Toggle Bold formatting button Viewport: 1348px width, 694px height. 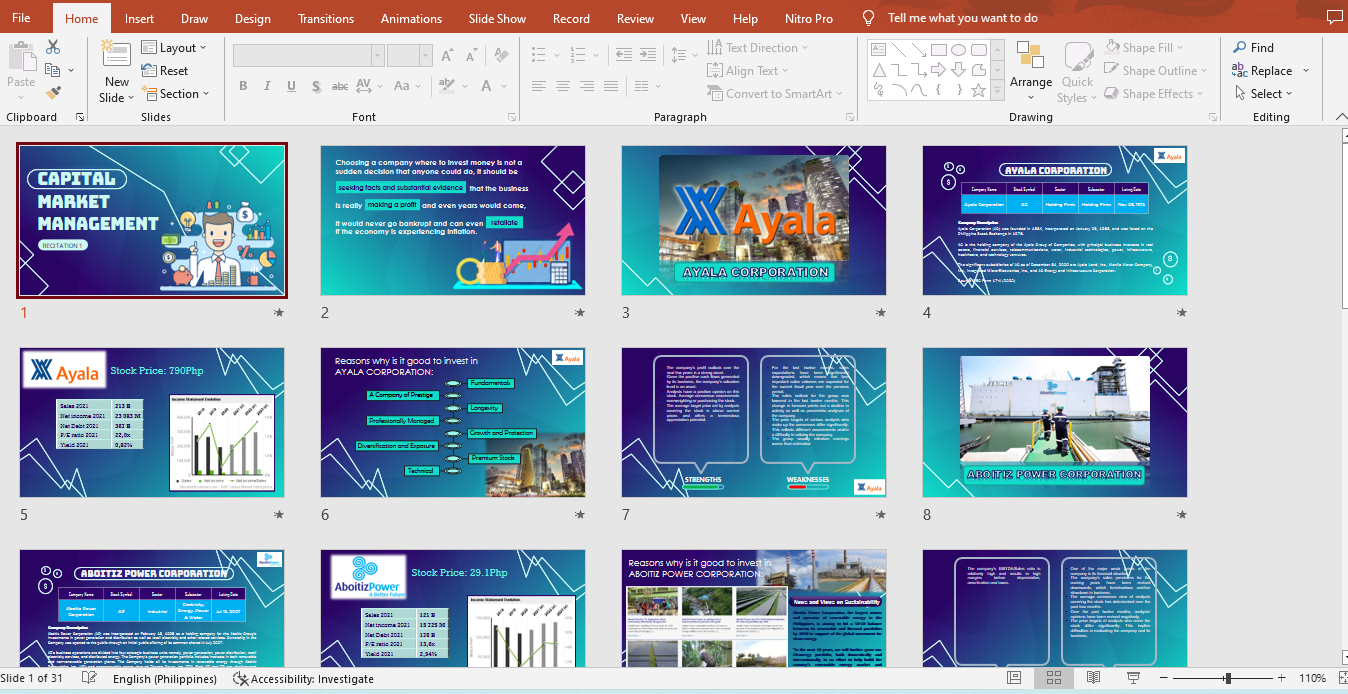[243, 87]
